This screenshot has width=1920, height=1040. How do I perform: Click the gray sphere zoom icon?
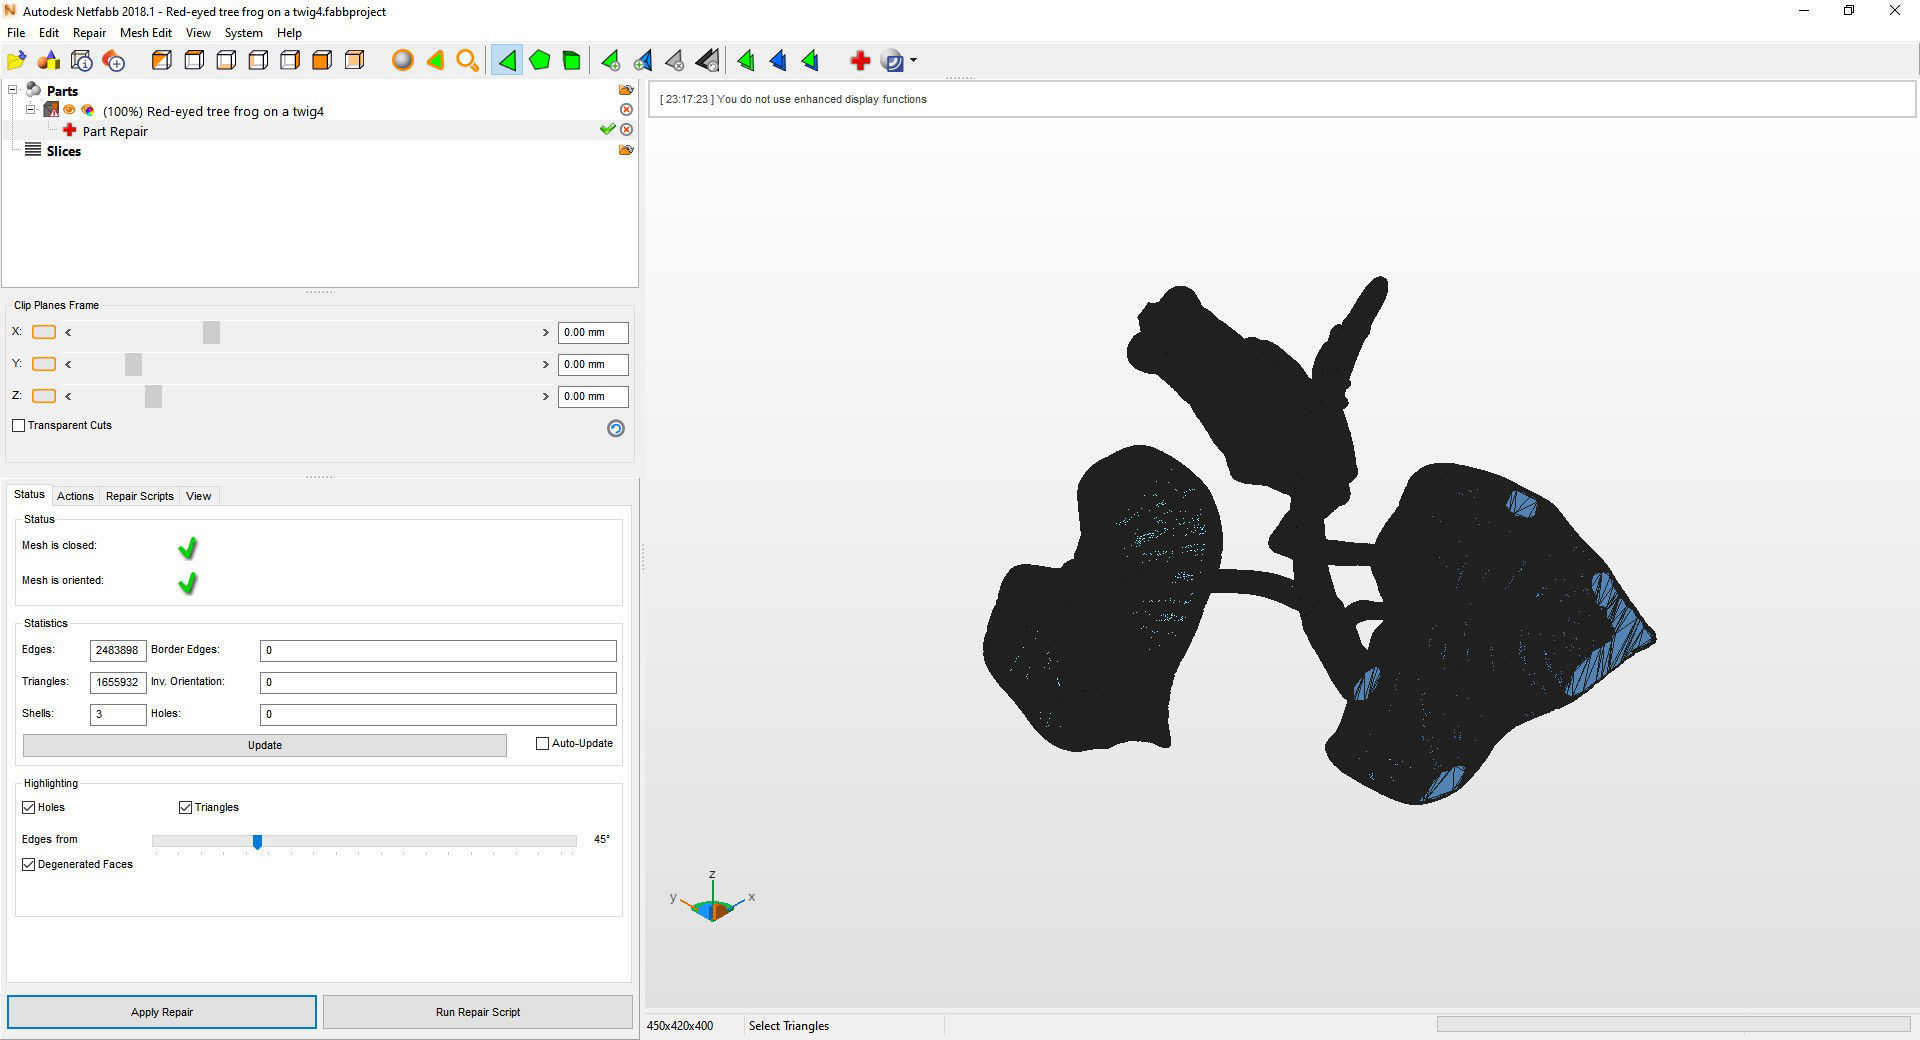click(x=402, y=61)
